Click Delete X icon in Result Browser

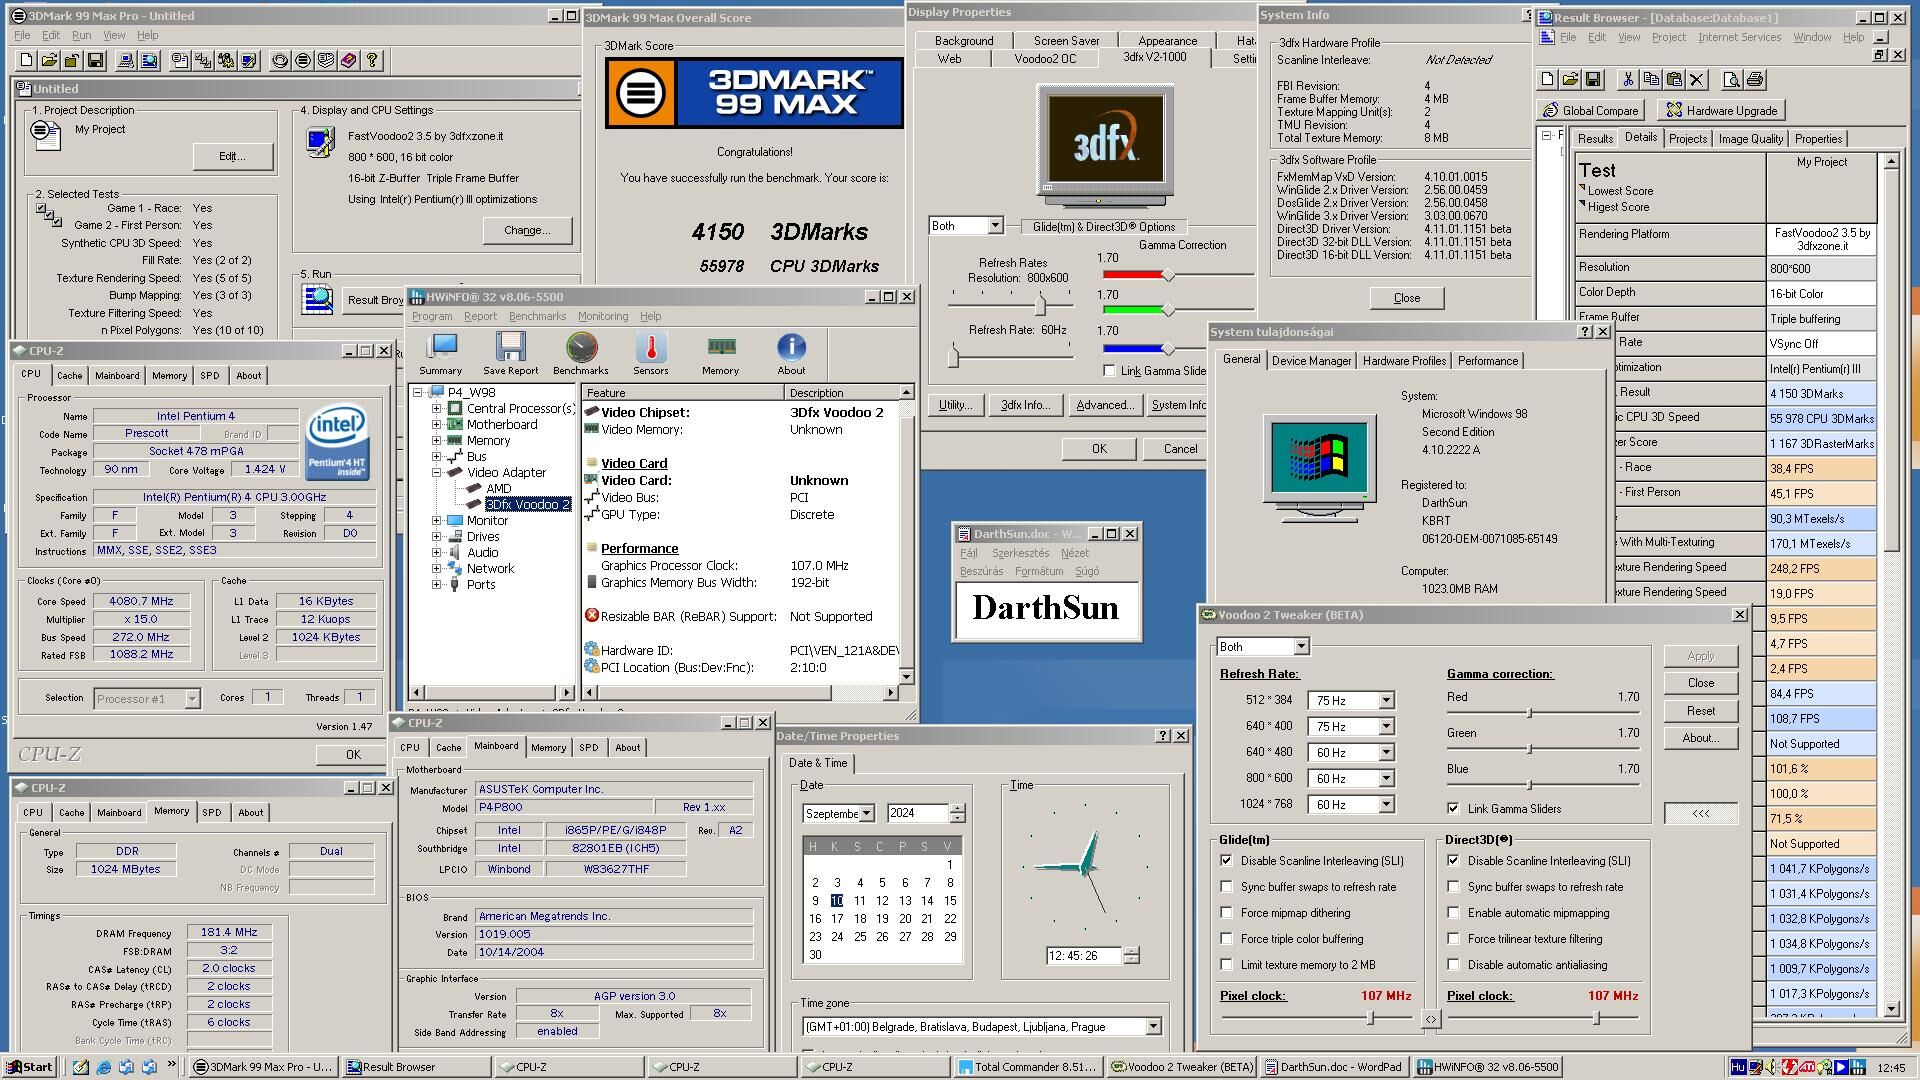(1697, 79)
